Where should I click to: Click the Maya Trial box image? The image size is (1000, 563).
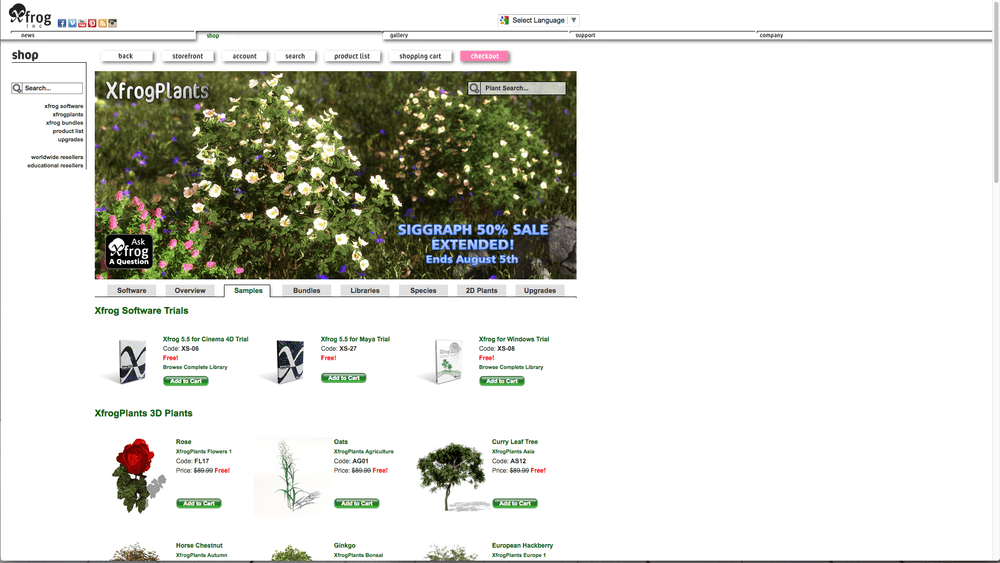pyautogui.click(x=290, y=362)
